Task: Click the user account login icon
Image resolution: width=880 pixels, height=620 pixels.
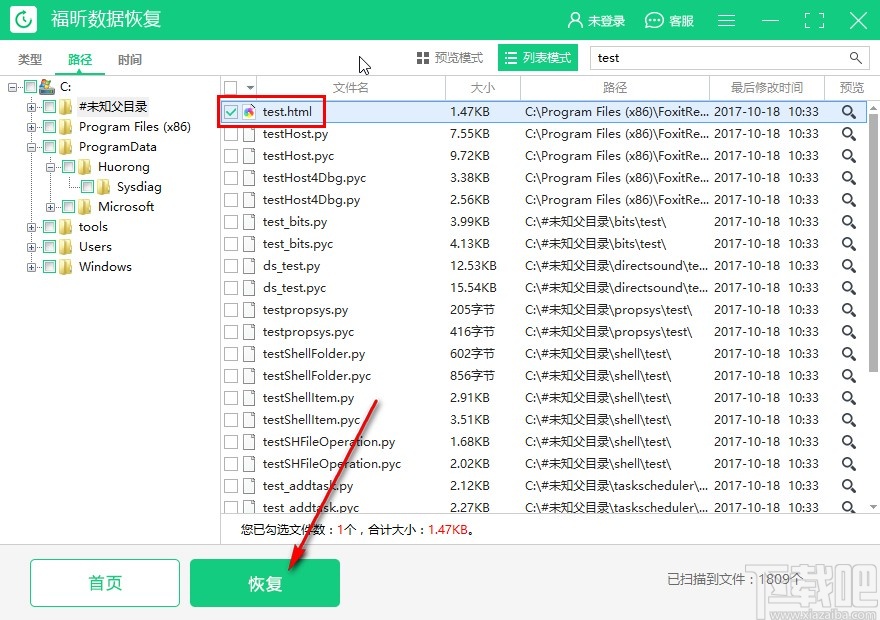Action: (x=575, y=20)
